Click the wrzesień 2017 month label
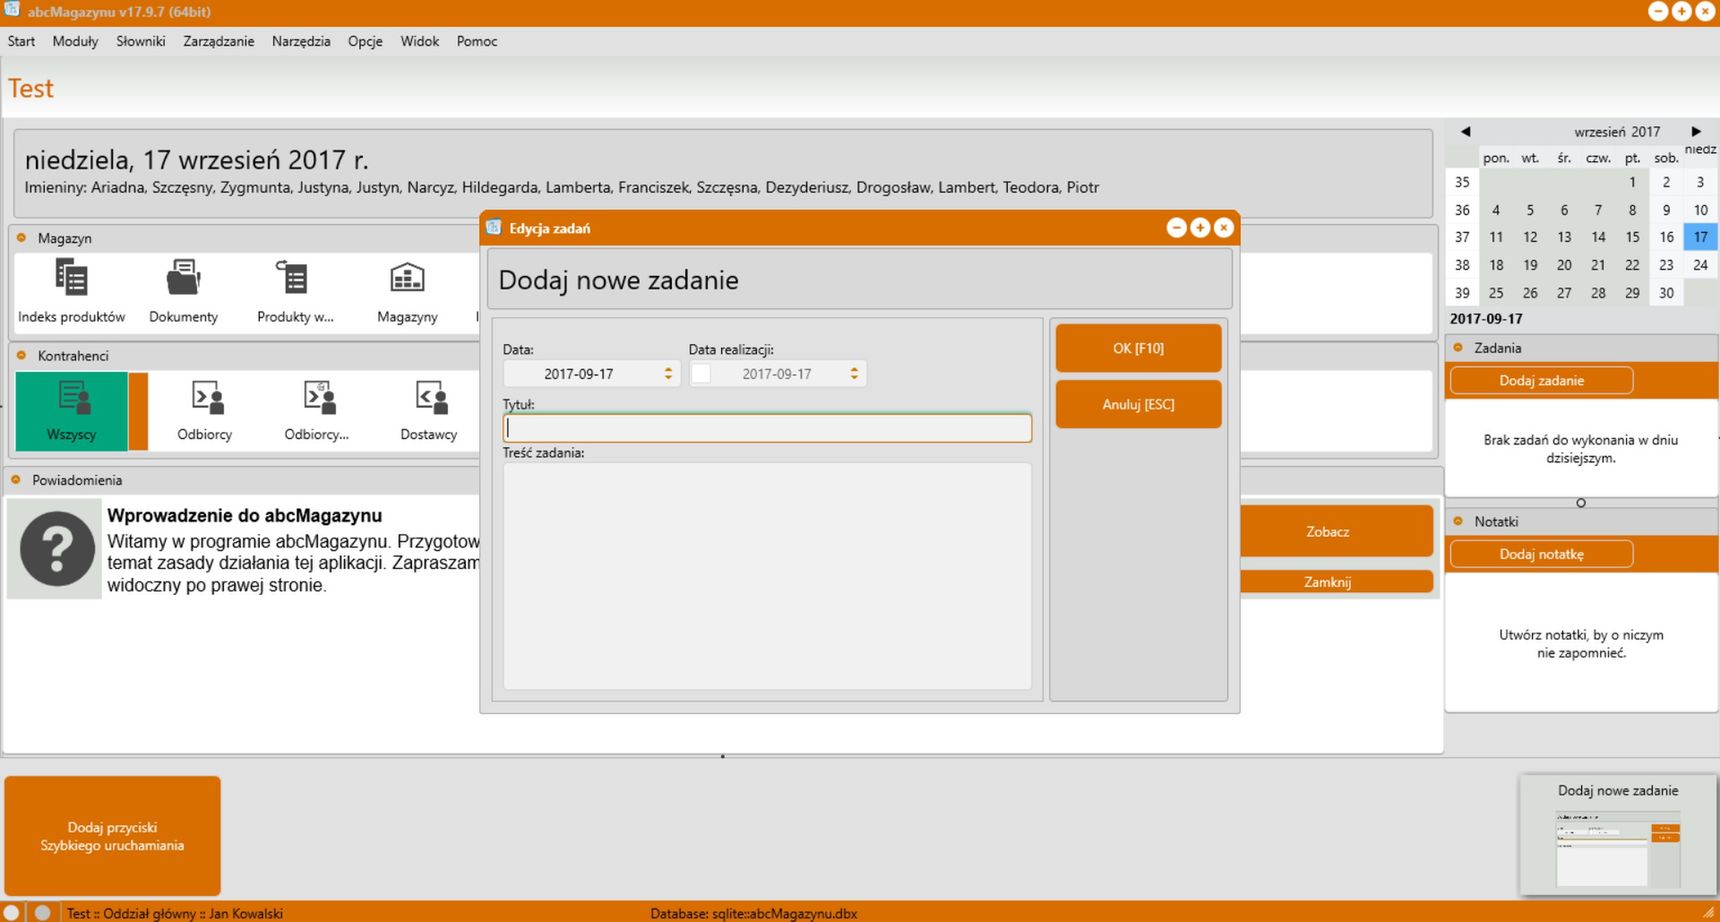The width and height of the screenshot is (1720, 922). pos(1617,132)
